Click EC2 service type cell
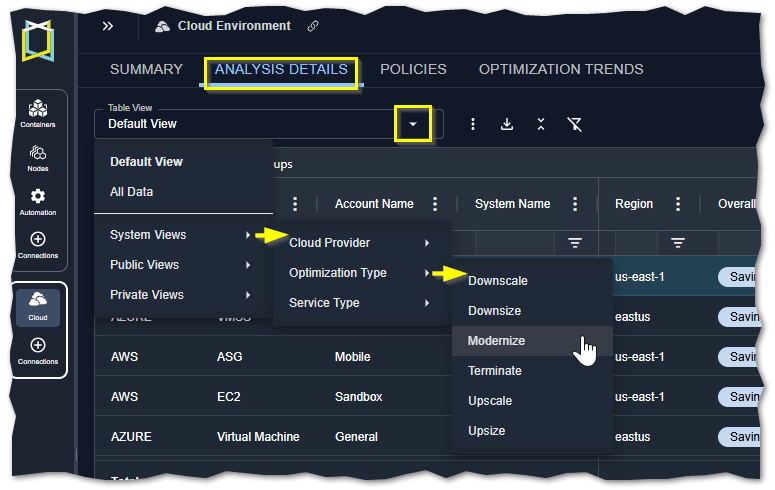Viewport: 775px width, 490px height. pos(228,397)
